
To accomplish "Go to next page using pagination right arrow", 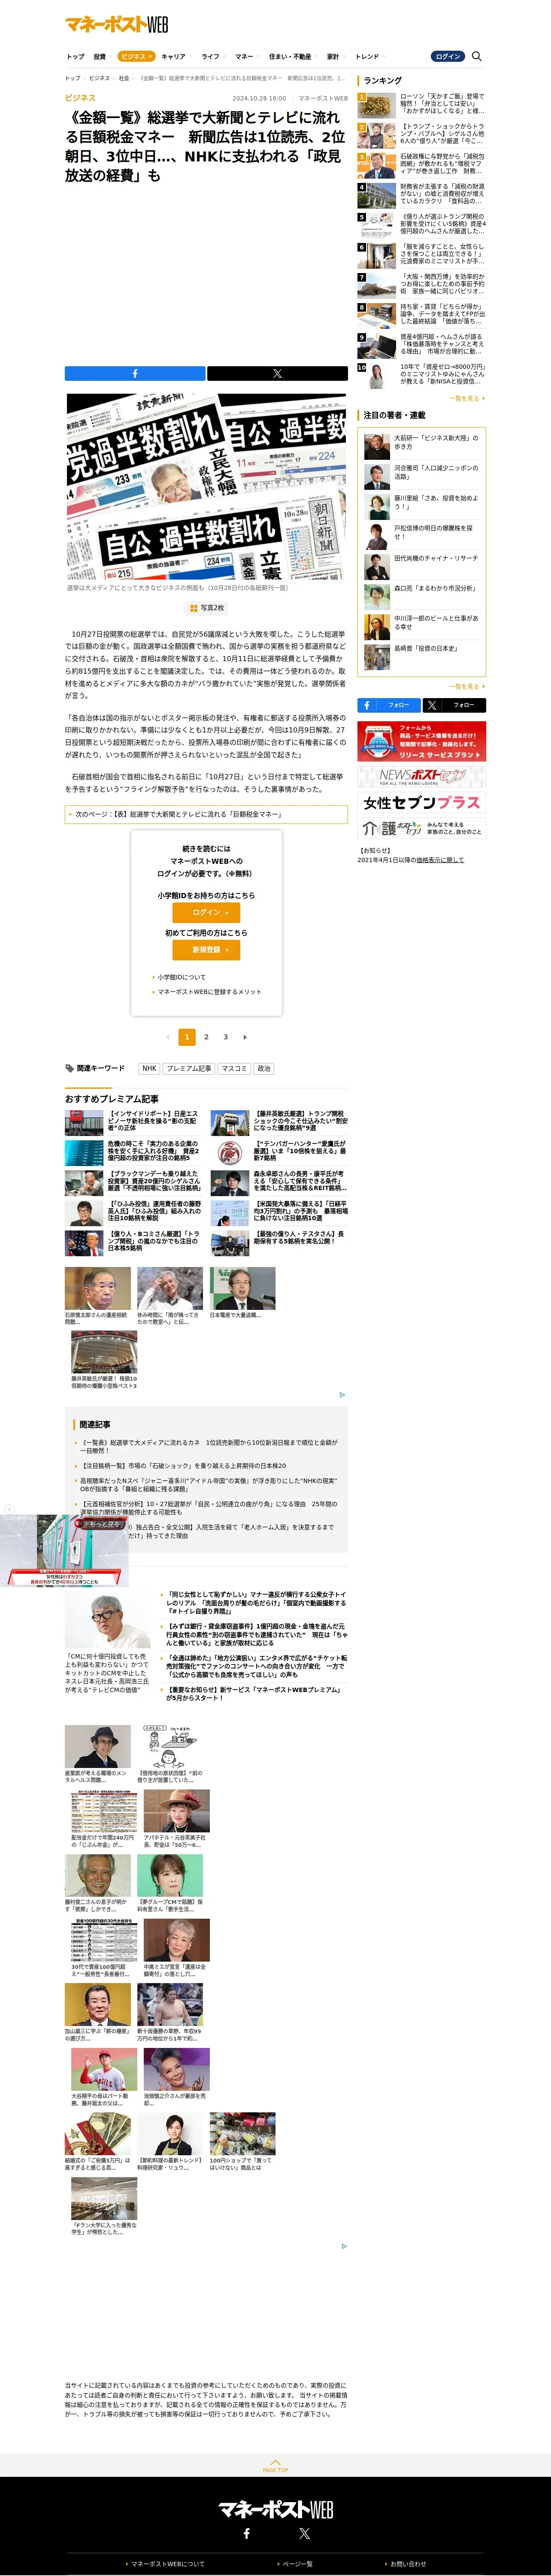I will click(245, 1036).
